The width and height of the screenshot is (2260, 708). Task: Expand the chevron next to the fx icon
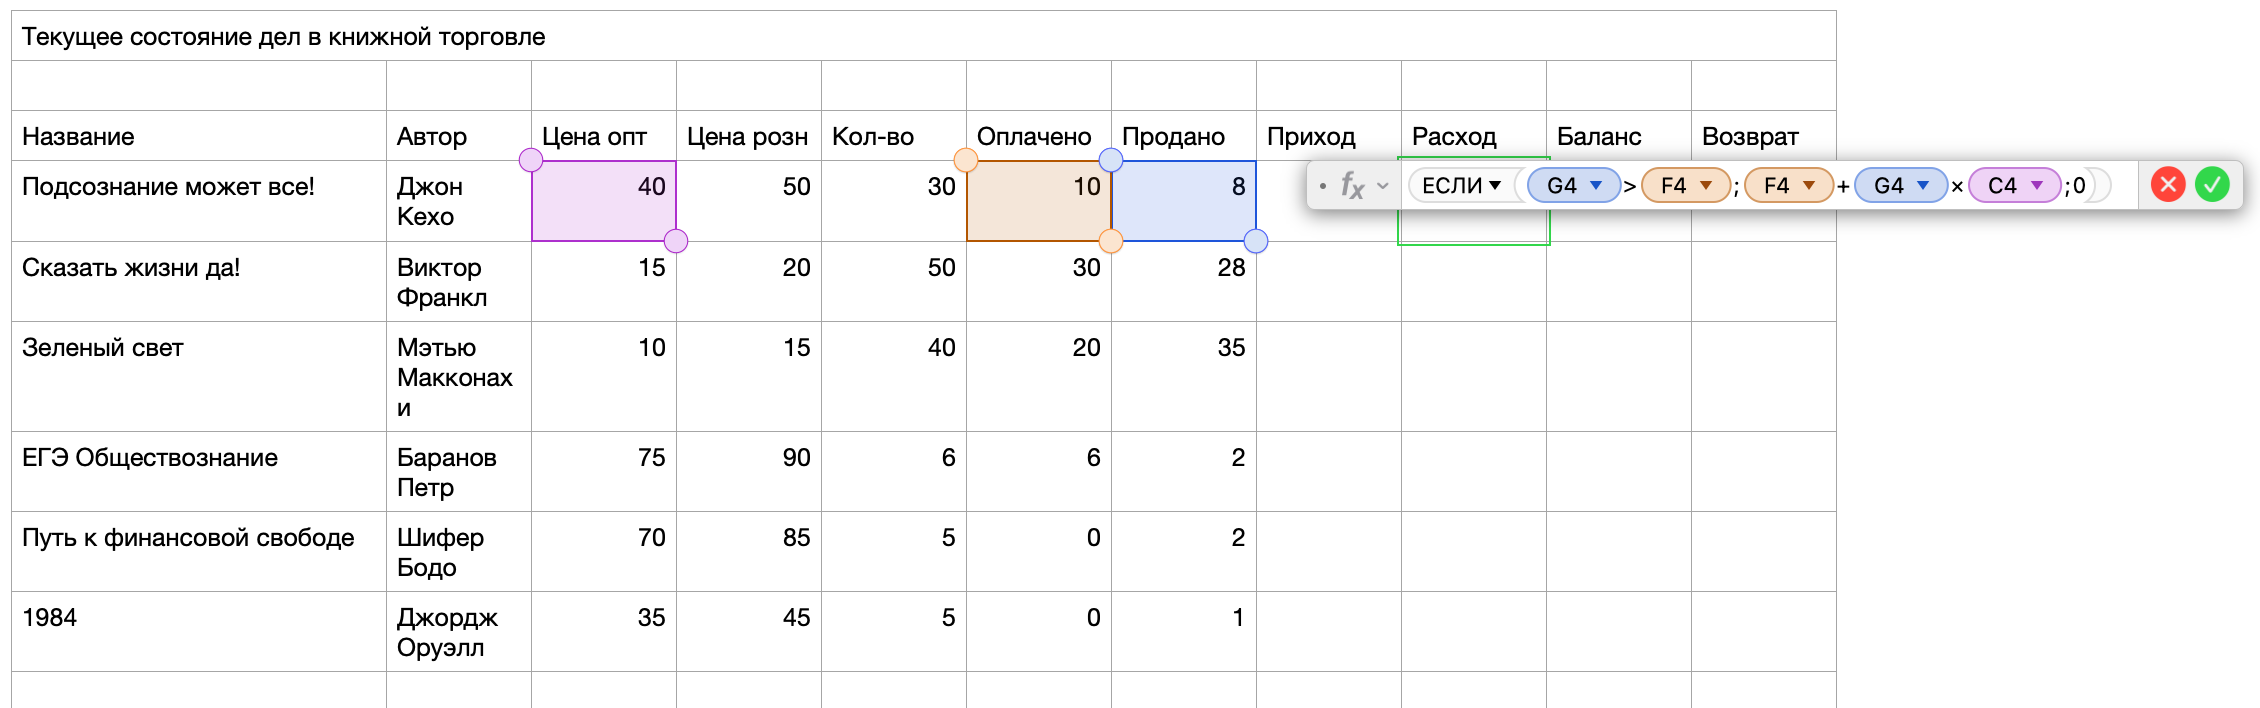tap(1382, 187)
